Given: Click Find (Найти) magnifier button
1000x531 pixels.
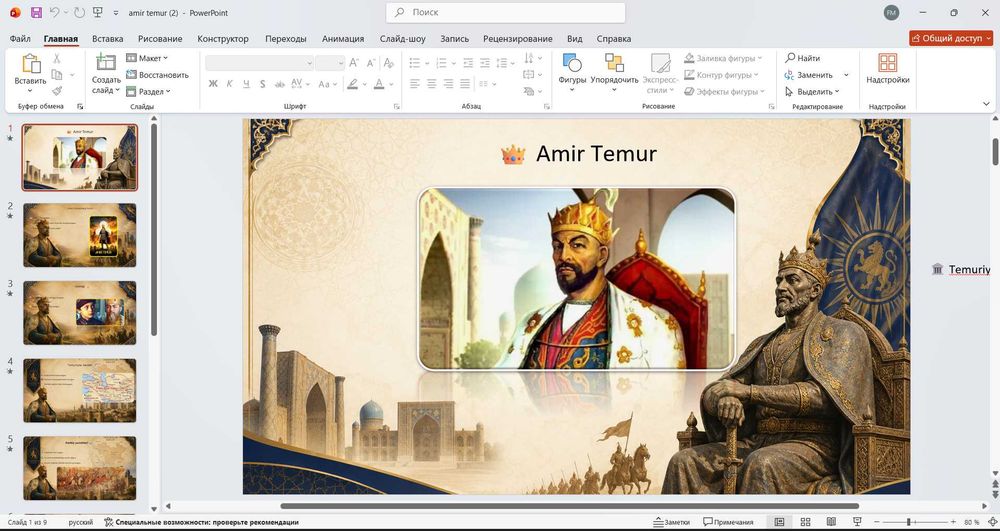Looking at the screenshot, I should [x=803, y=58].
